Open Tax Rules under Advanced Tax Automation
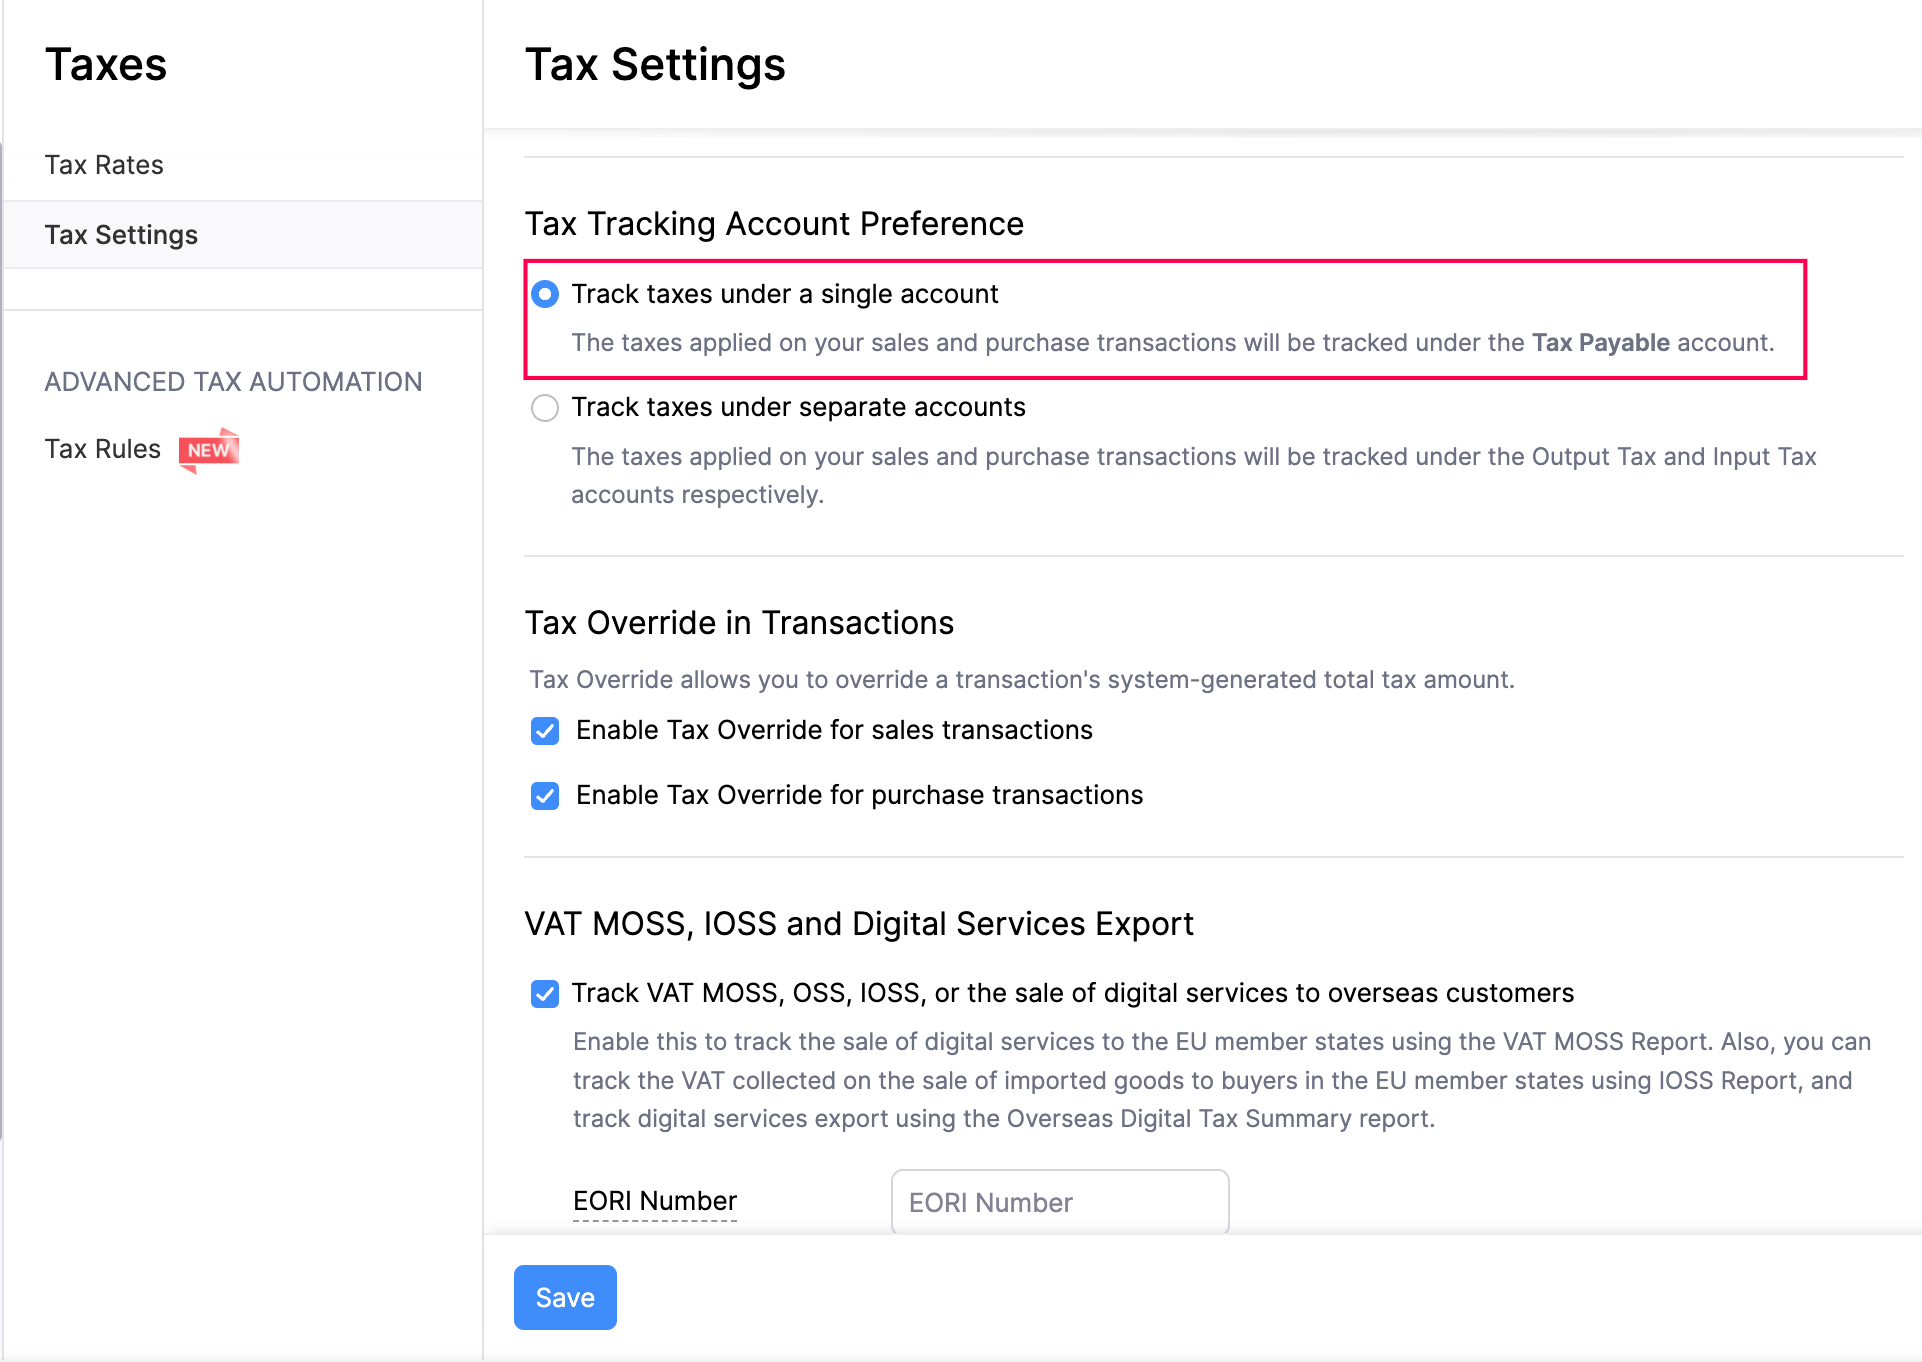 click(102, 448)
